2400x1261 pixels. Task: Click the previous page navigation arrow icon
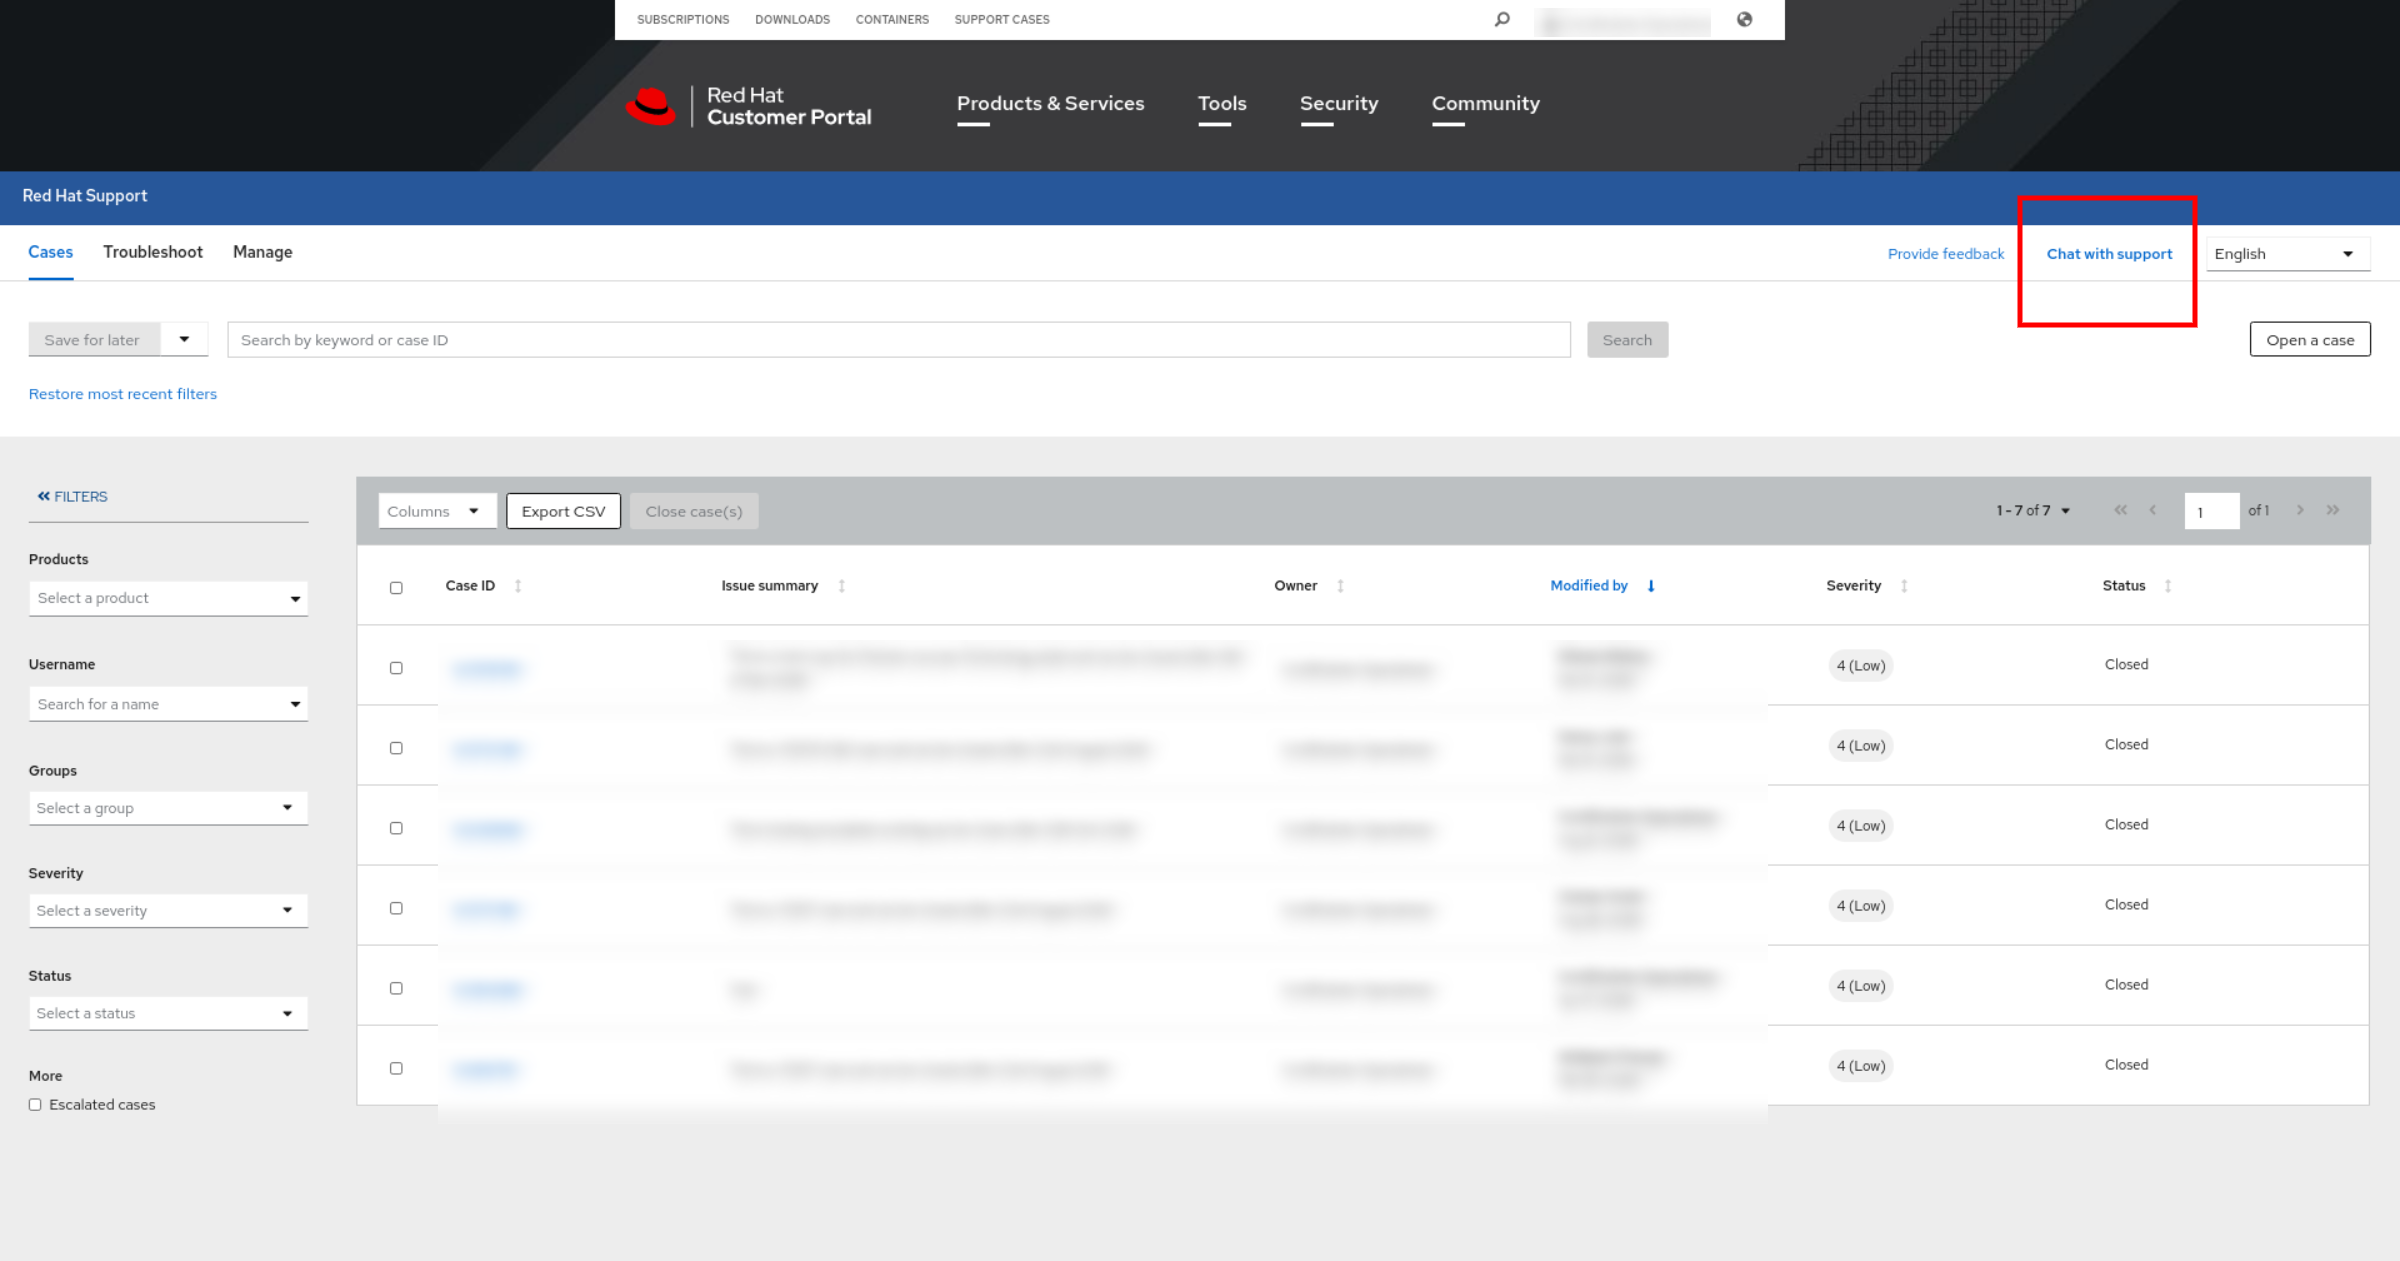[2152, 511]
